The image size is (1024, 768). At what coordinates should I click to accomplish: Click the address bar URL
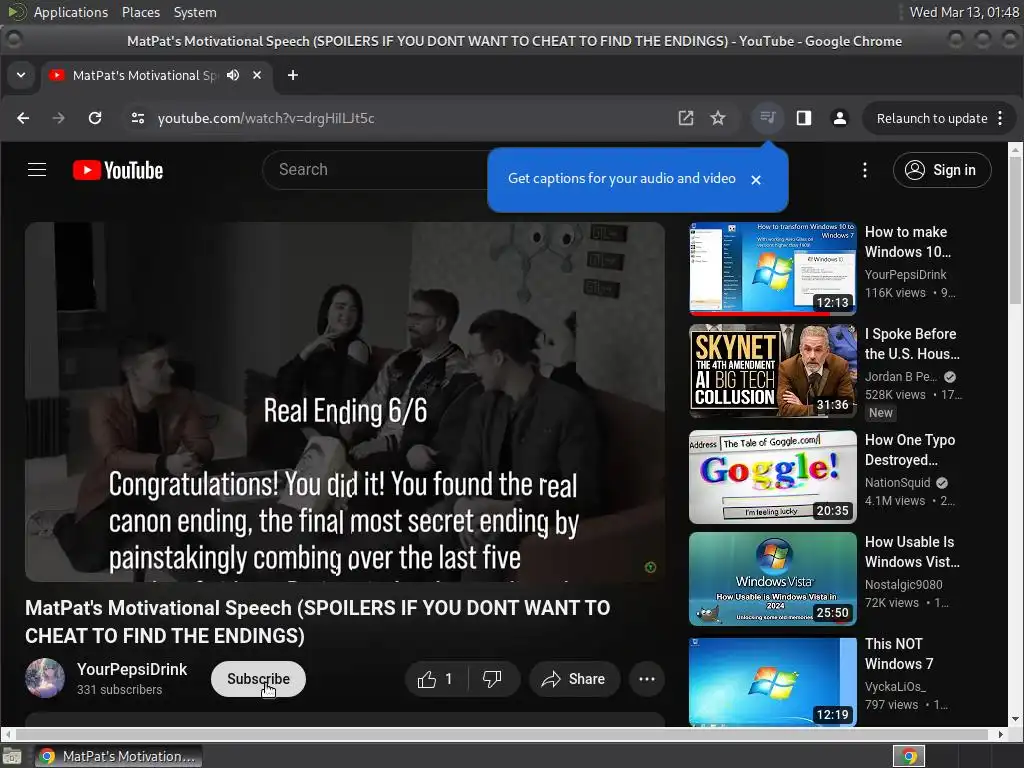(266, 118)
